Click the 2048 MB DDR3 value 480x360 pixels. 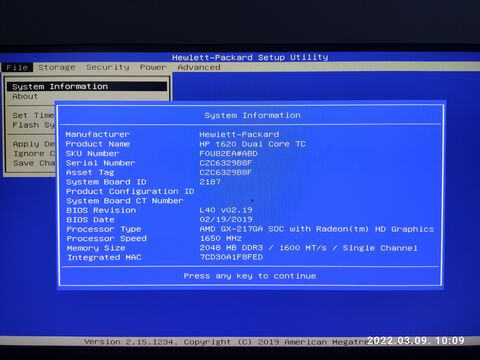[x=309, y=248]
